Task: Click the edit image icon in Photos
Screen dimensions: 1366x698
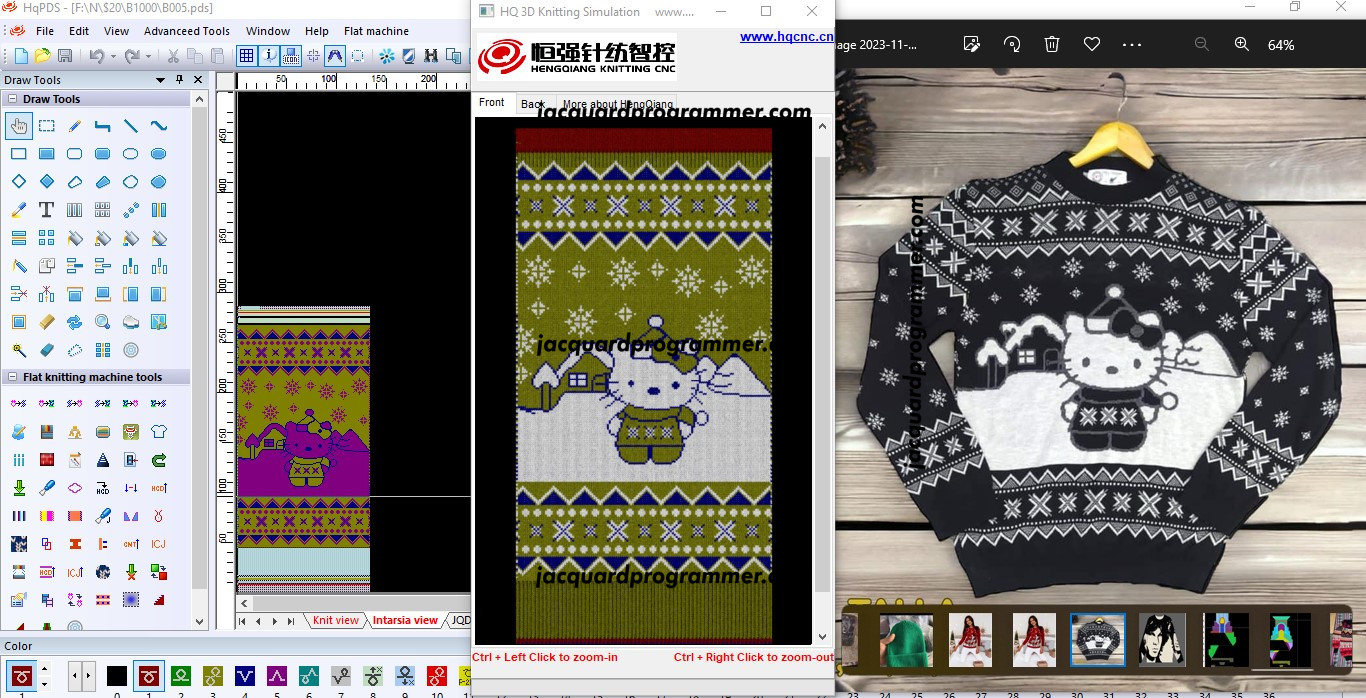Action: click(971, 44)
